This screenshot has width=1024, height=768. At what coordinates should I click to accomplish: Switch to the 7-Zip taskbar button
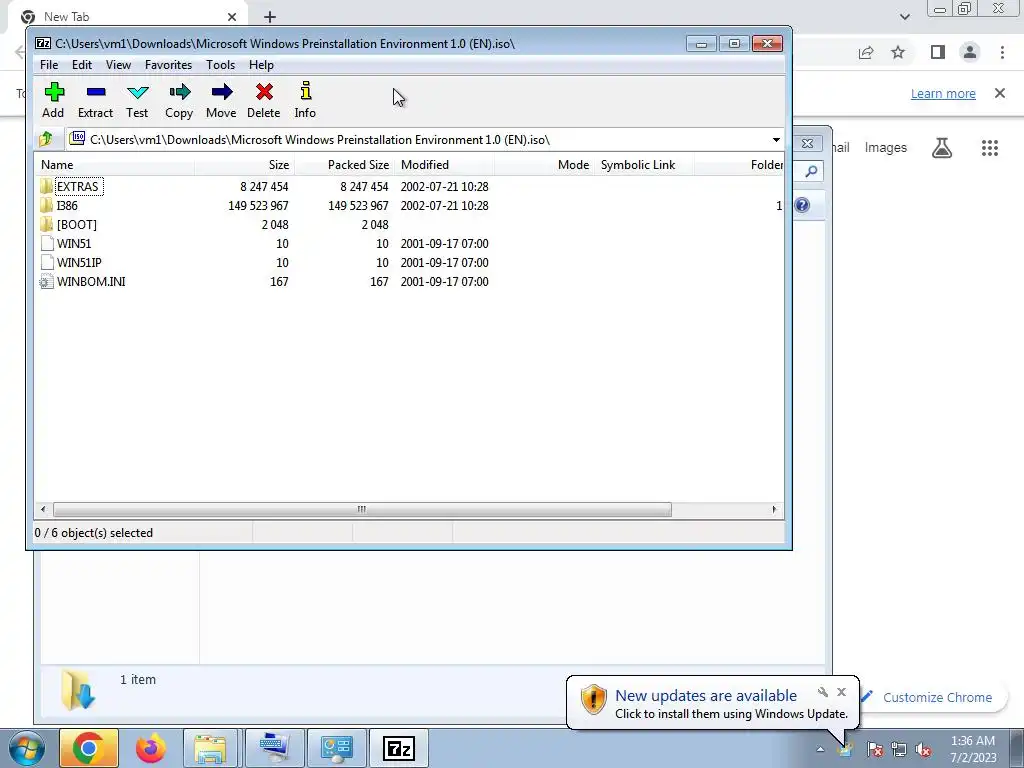(x=398, y=748)
